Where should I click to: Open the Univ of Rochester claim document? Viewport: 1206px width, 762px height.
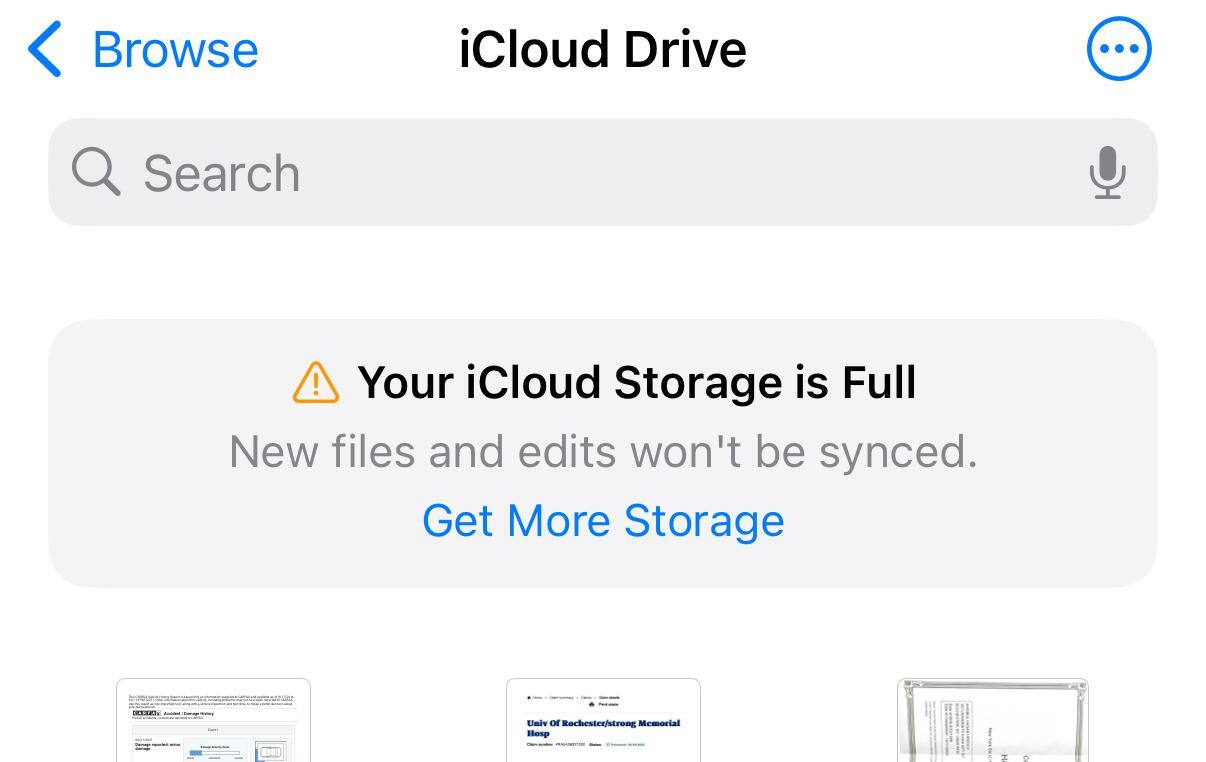pos(603,721)
